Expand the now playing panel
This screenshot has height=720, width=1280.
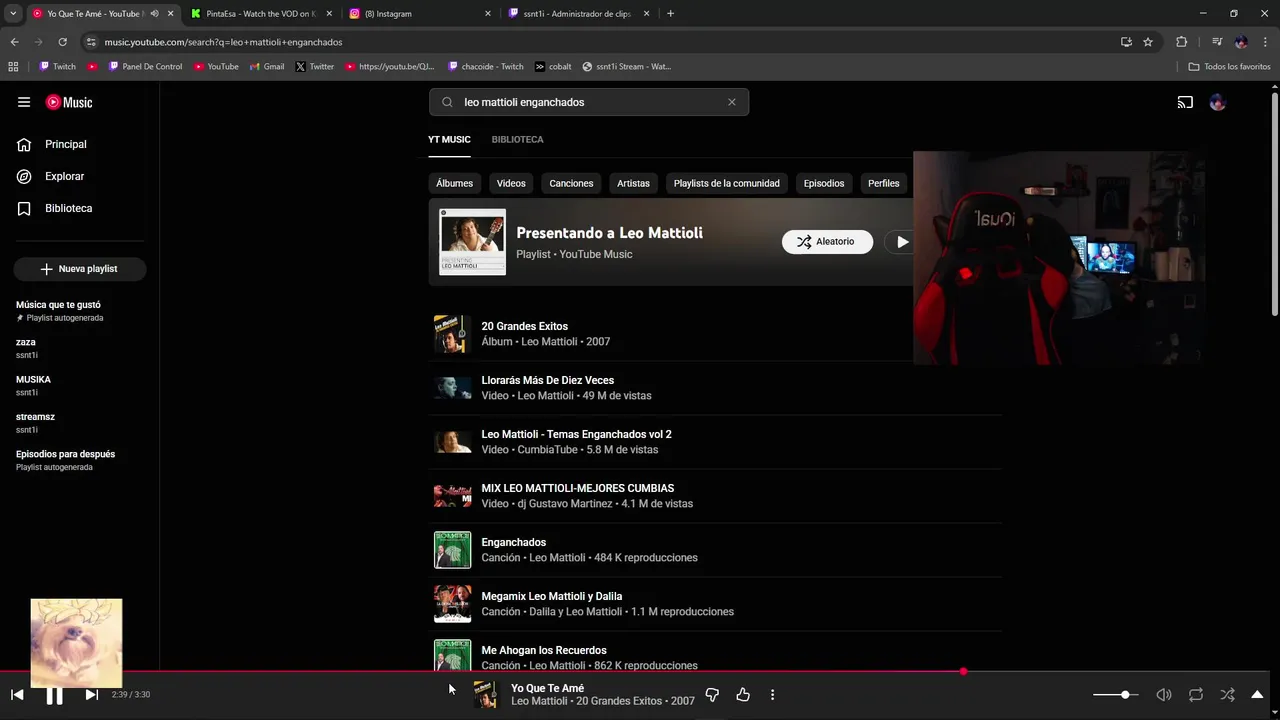[x=1258, y=695]
